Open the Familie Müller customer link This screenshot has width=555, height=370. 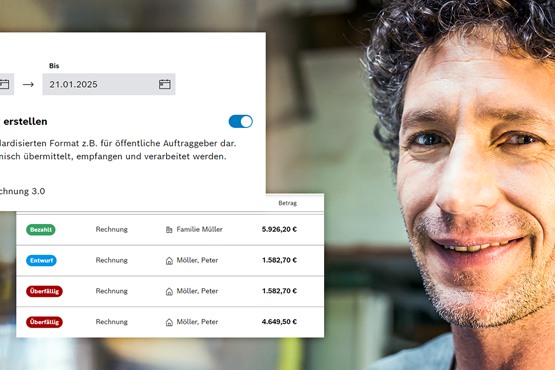200,229
